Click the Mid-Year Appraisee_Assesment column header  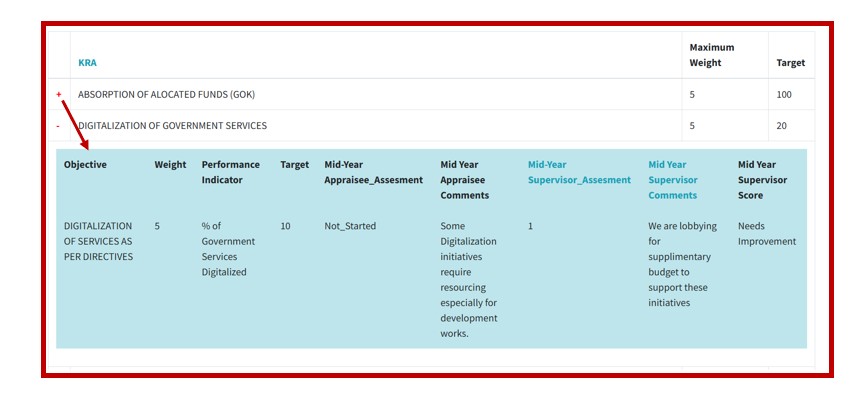coord(368,172)
